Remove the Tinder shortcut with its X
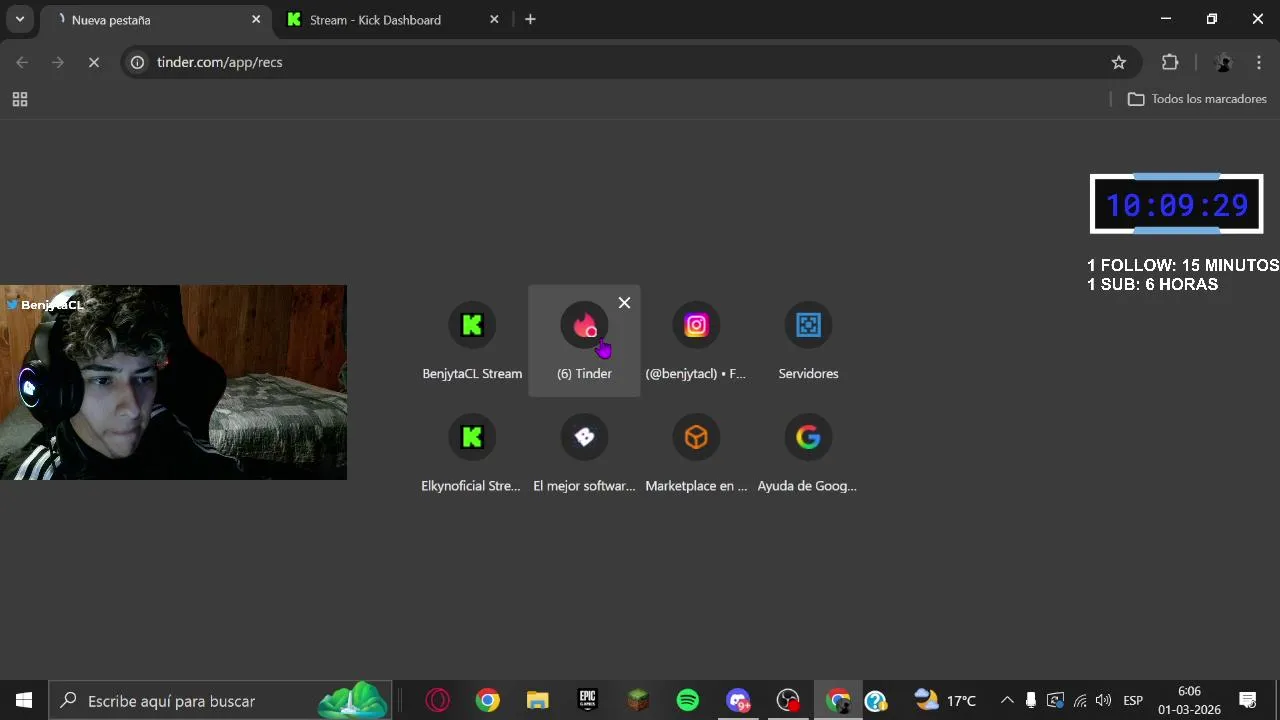The height and width of the screenshot is (720, 1280). coord(624,303)
